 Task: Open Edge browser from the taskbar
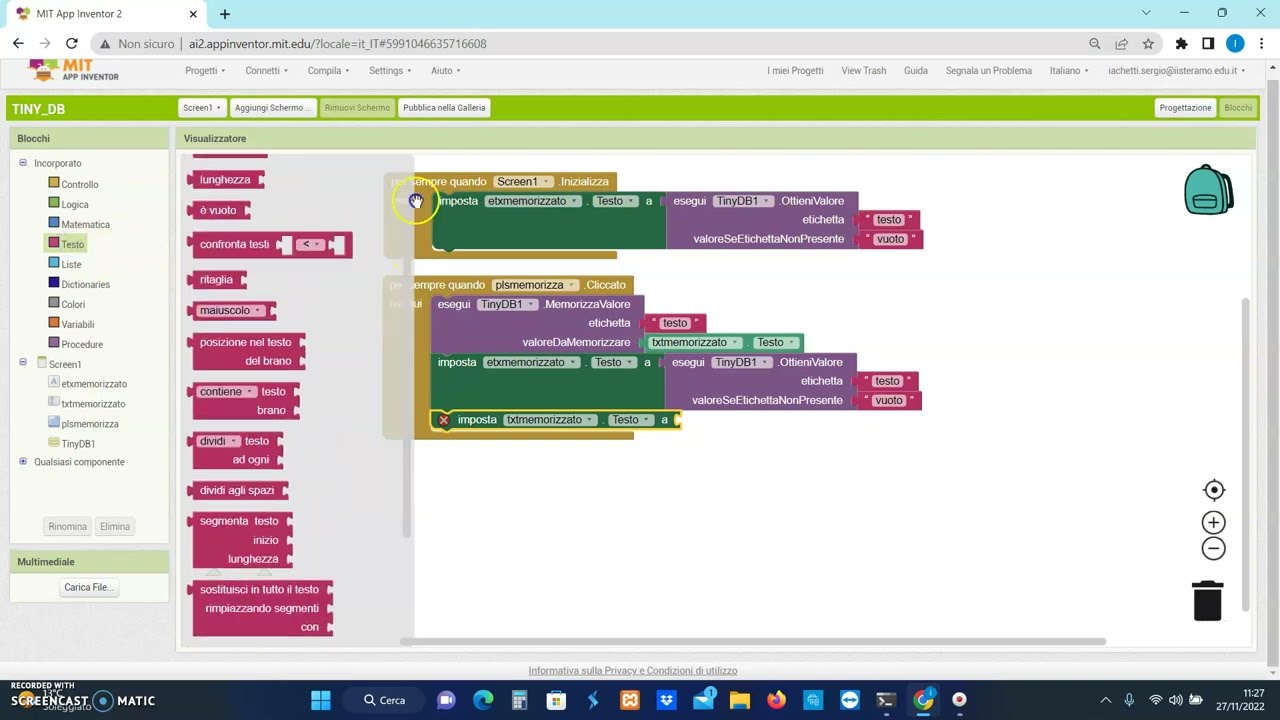pyautogui.click(x=483, y=700)
